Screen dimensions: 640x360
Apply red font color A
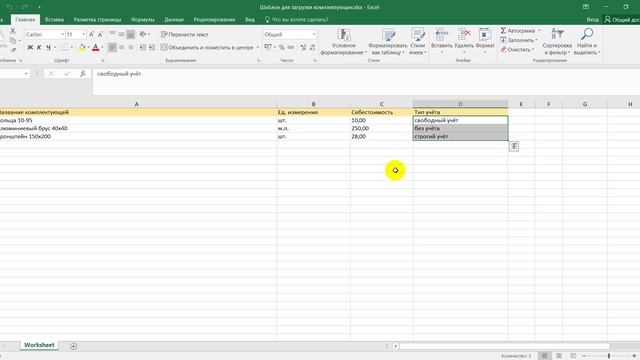point(96,48)
